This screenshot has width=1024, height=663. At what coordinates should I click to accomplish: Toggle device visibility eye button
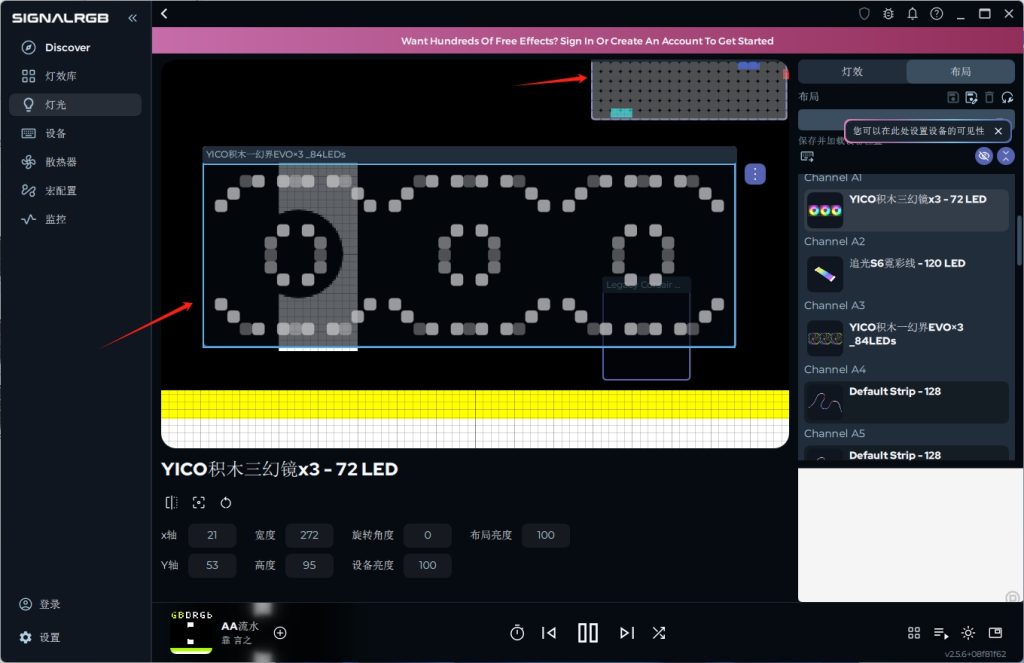[x=984, y=155]
